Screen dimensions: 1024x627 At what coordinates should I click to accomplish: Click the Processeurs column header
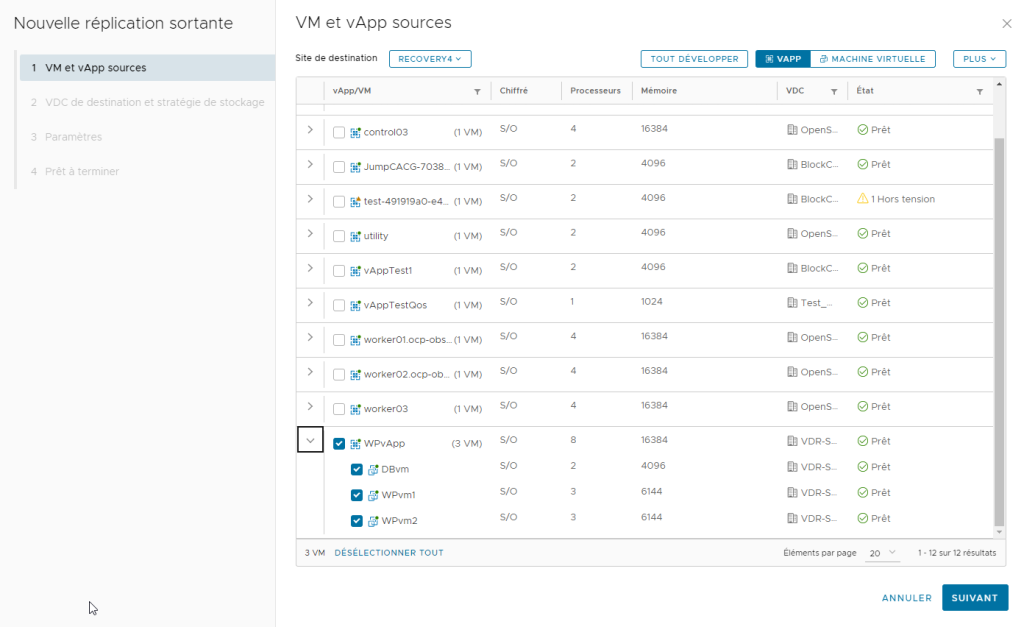click(595, 91)
